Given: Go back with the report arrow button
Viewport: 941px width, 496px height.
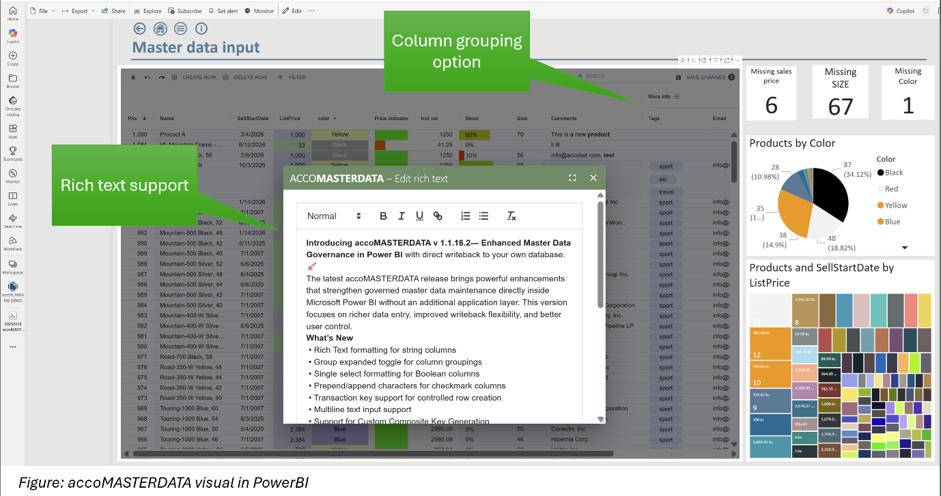Looking at the screenshot, I should pyautogui.click(x=139, y=28).
